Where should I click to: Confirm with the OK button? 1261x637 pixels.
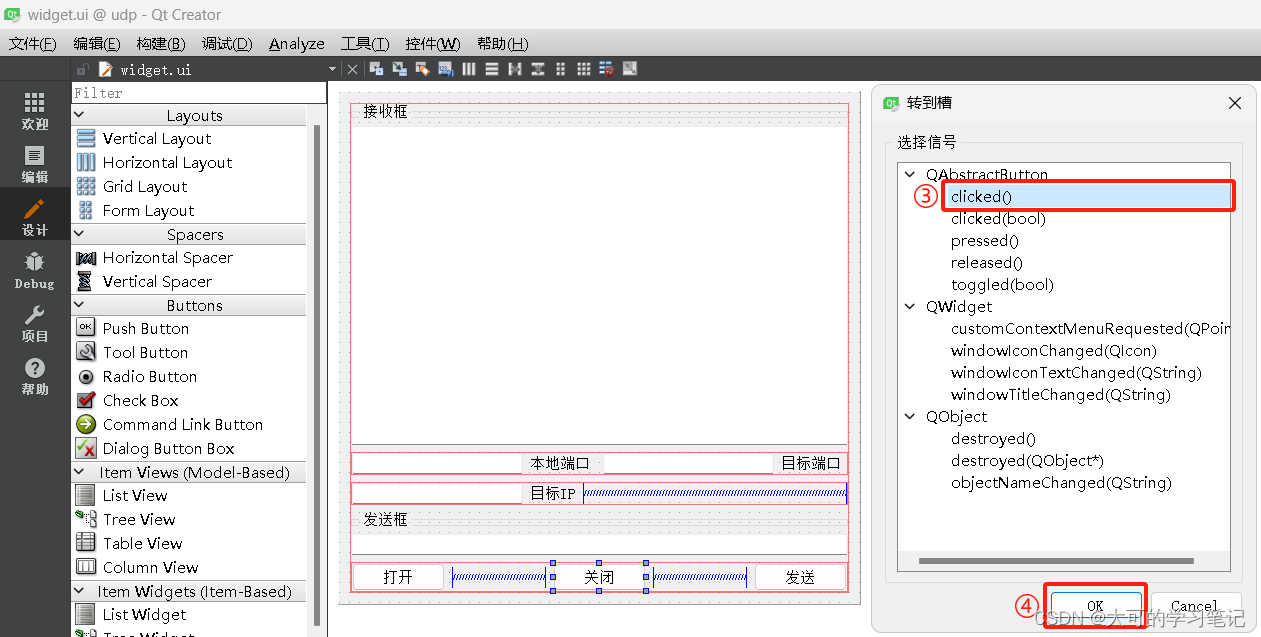1095,605
